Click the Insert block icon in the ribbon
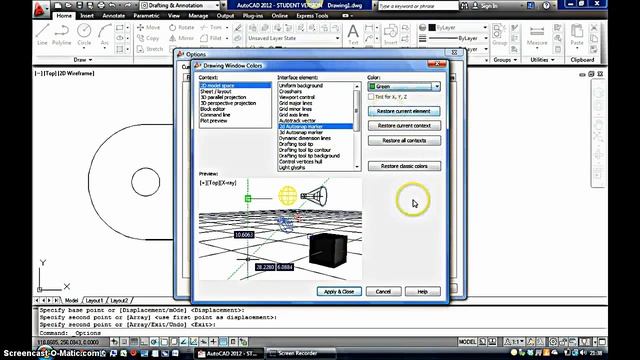Viewport: 640px width, 360px height. (x=390, y=34)
